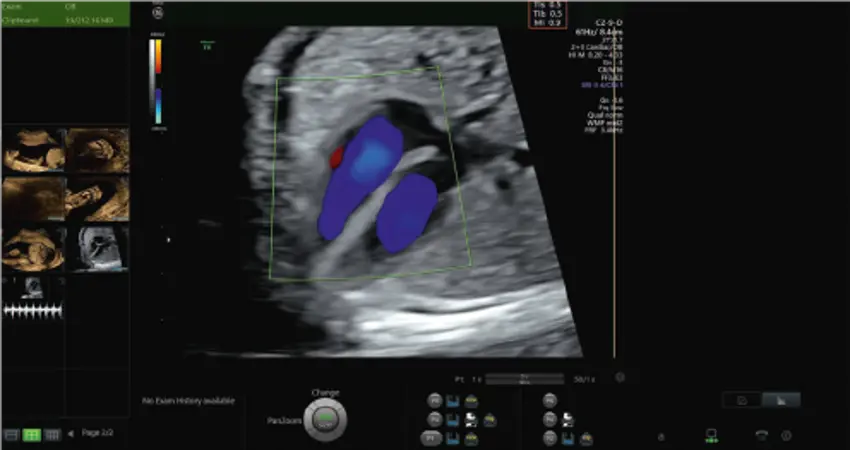Click the printer icon in the second row
The width and height of the screenshot is (850, 450).
click(x=470, y=419)
